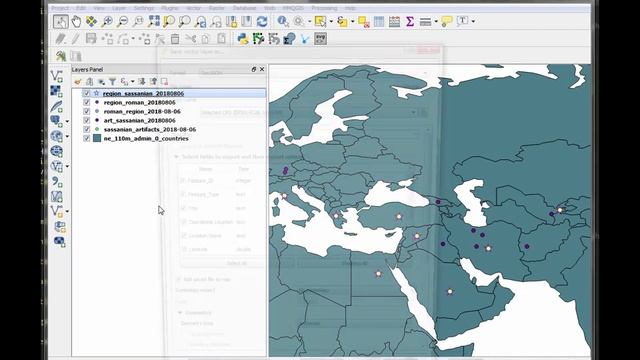This screenshot has width=640, height=360.
Task: Deselect features from all layers
Action: point(364,21)
